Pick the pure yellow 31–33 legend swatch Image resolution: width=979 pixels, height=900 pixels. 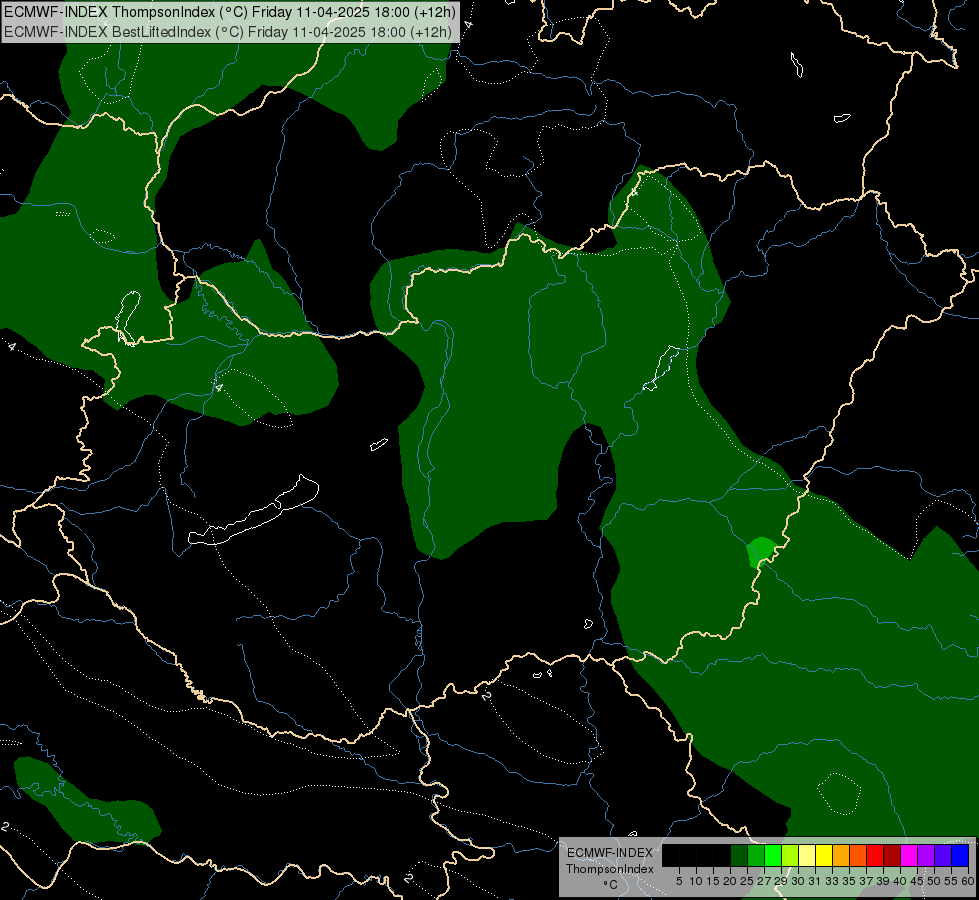(x=824, y=855)
